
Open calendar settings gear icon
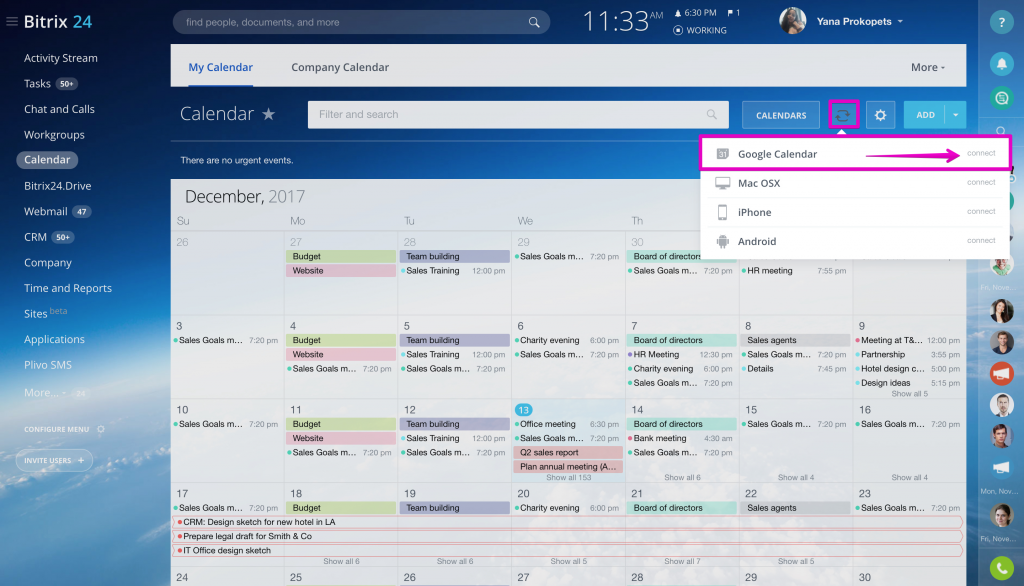tap(880, 115)
